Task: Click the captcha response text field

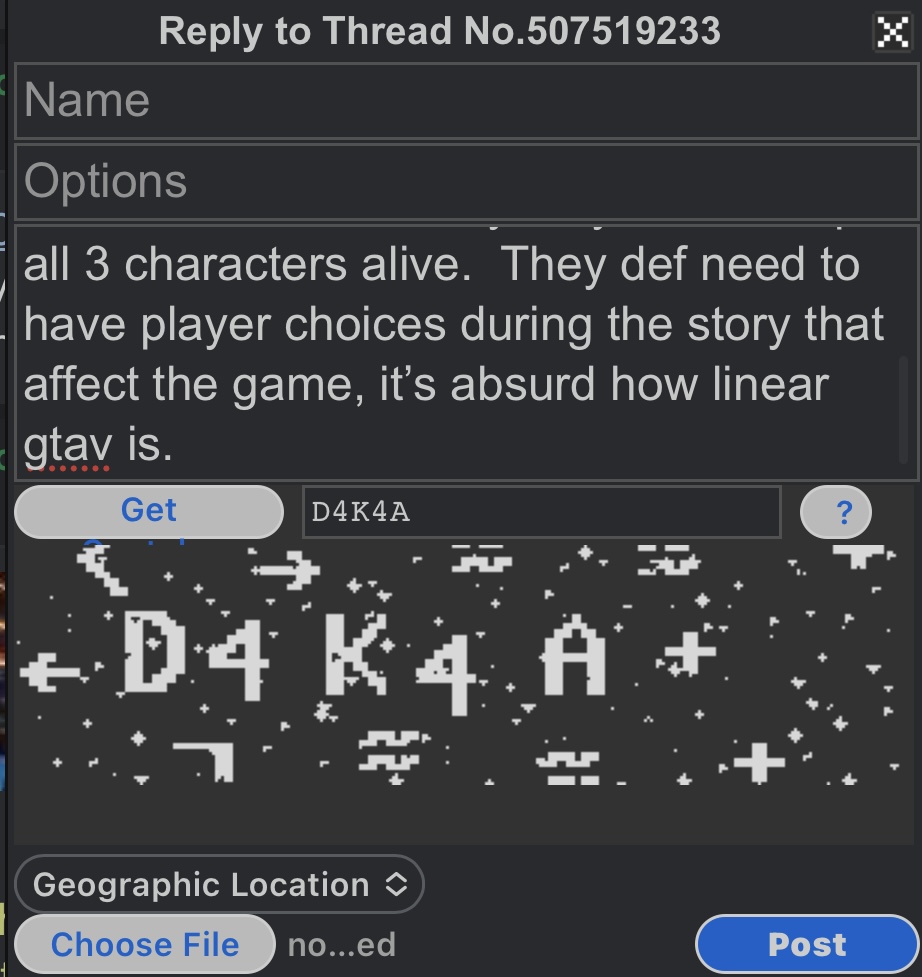Action: tap(541, 512)
